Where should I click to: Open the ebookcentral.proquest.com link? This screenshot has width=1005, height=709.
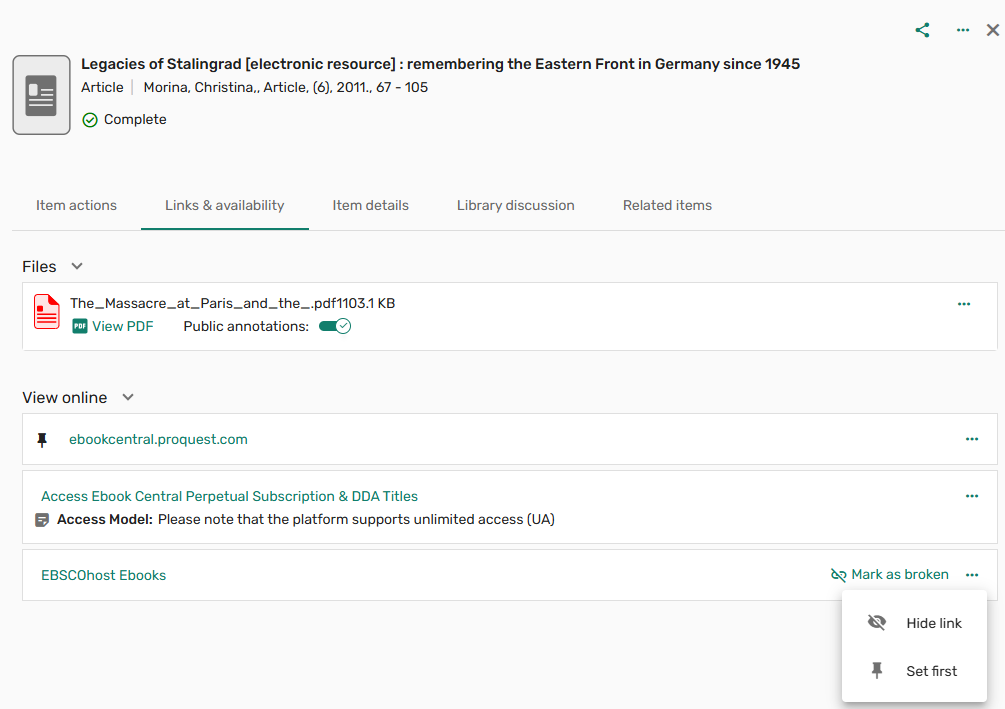coord(158,440)
